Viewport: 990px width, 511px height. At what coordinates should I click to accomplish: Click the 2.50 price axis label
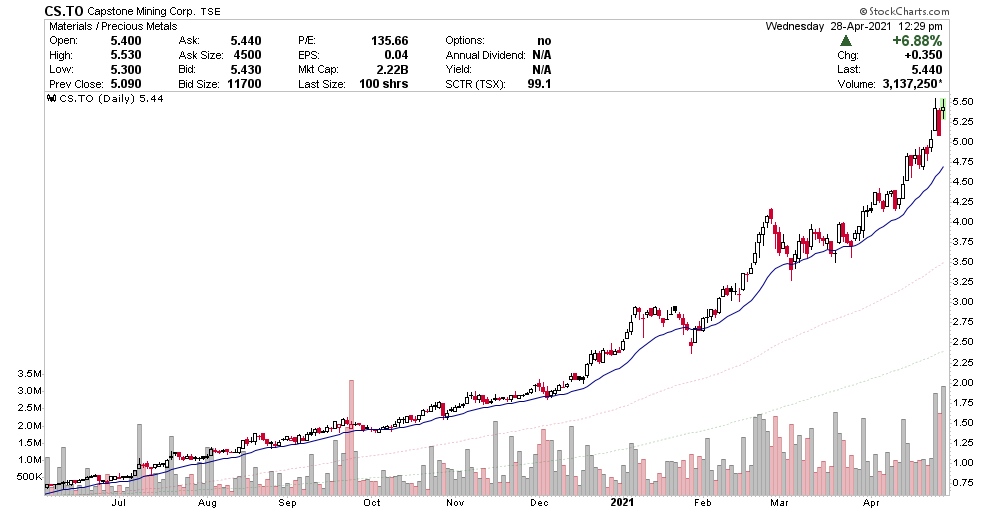point(963,342)
